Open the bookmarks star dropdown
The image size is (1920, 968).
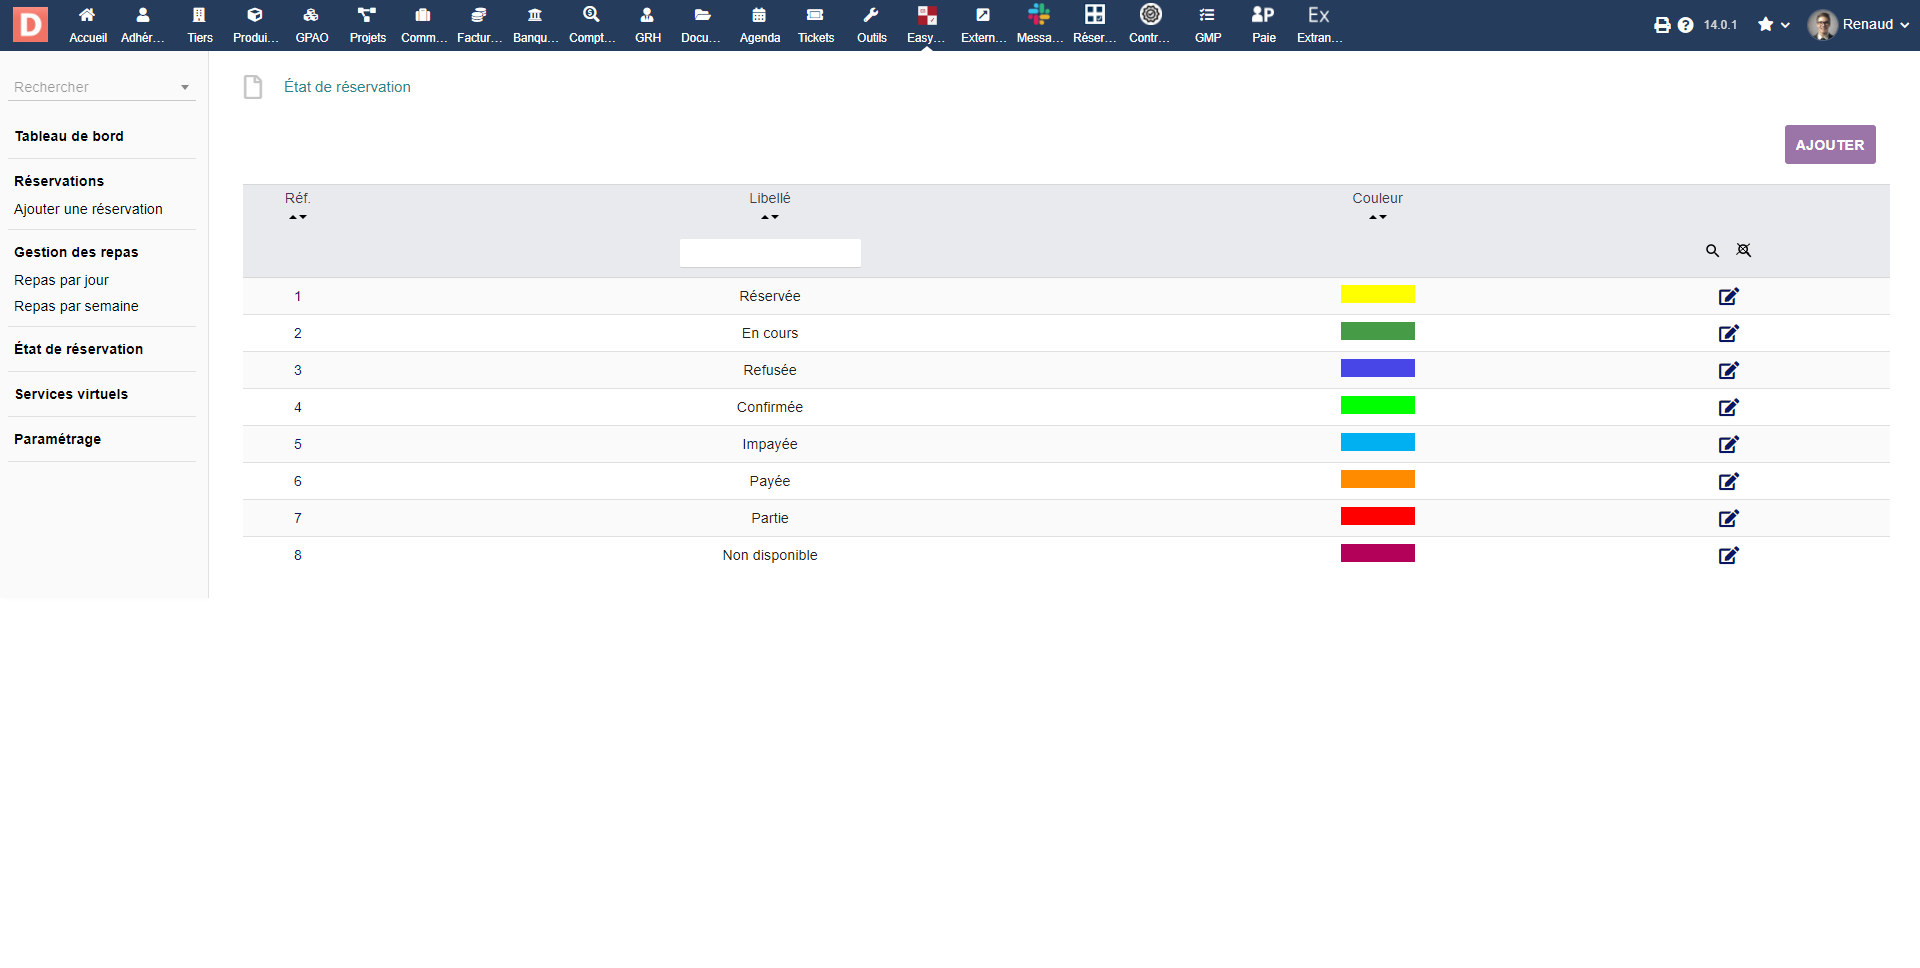[x=1773, y=25]
